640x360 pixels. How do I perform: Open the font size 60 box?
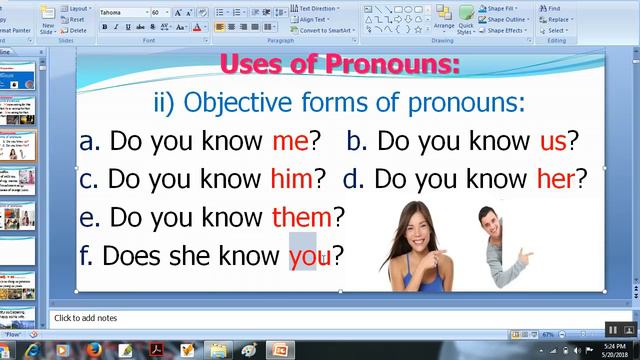[160, 13]
